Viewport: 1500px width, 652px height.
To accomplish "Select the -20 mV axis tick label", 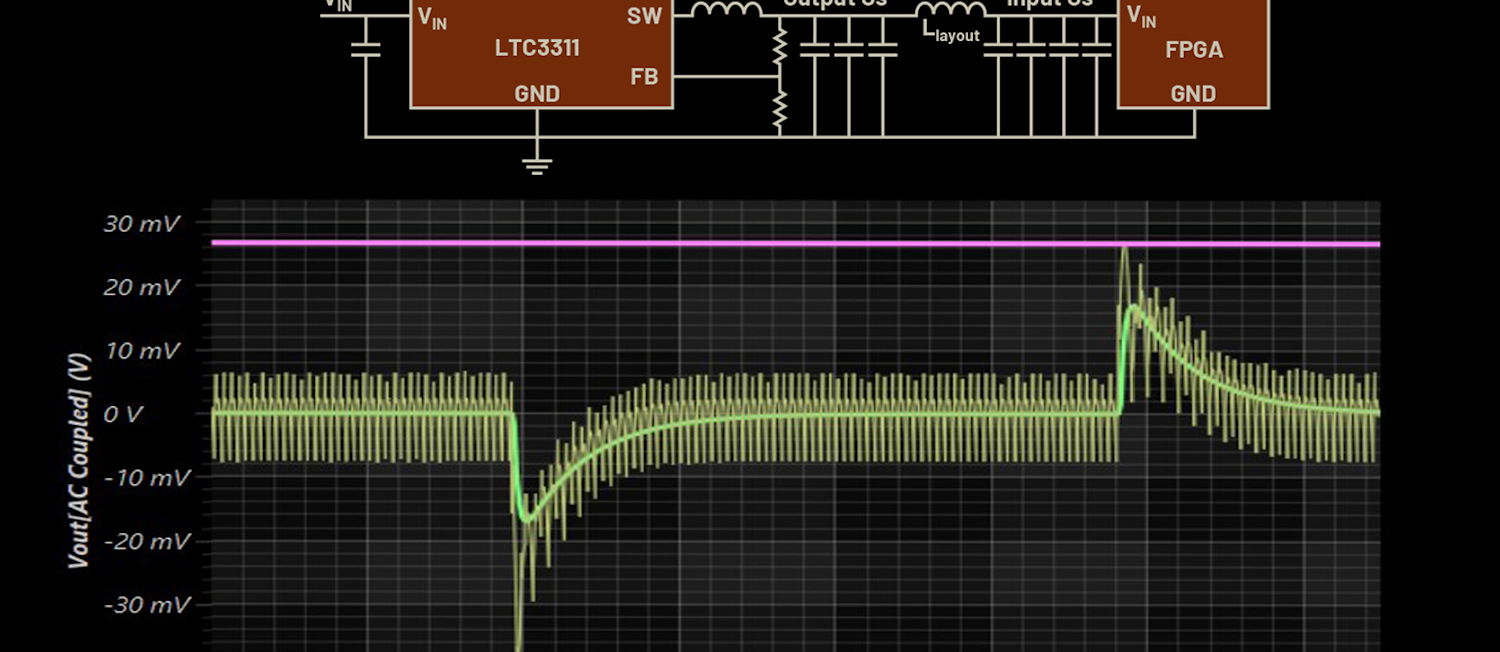I will (146, 541).
